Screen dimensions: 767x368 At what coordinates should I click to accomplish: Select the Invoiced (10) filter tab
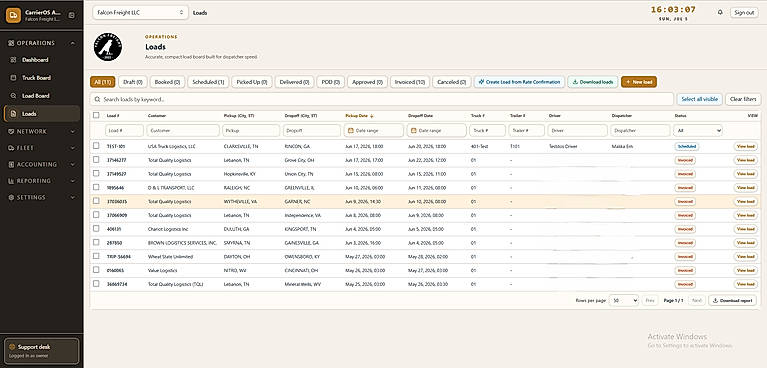coord(409,82)
